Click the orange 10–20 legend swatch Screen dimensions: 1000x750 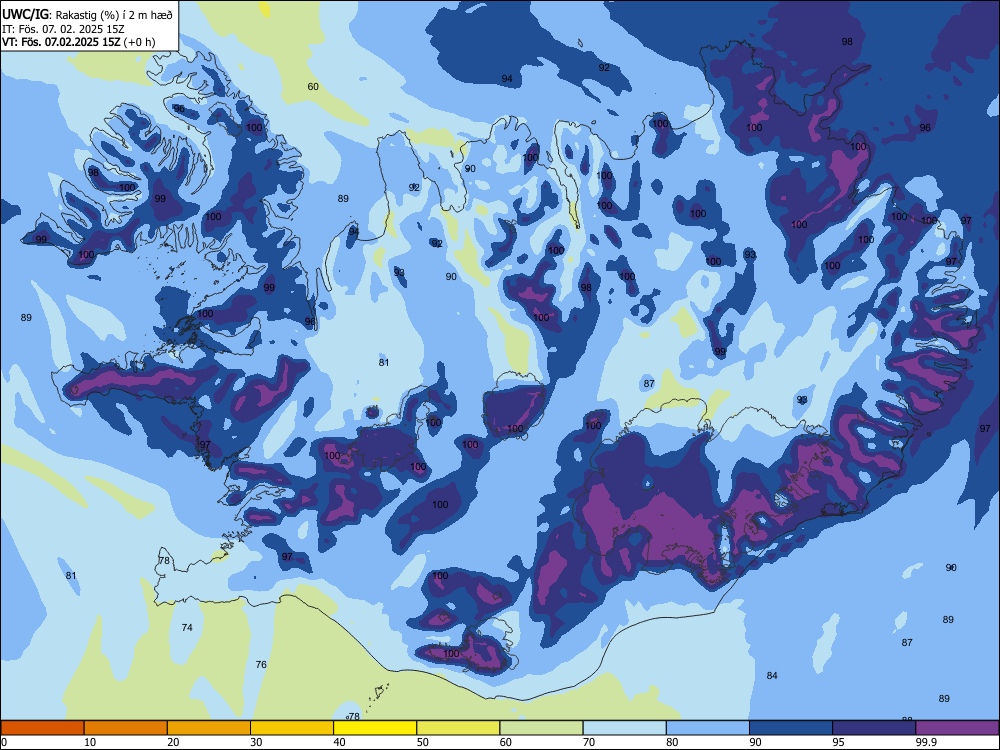click(x=126, y=728)
